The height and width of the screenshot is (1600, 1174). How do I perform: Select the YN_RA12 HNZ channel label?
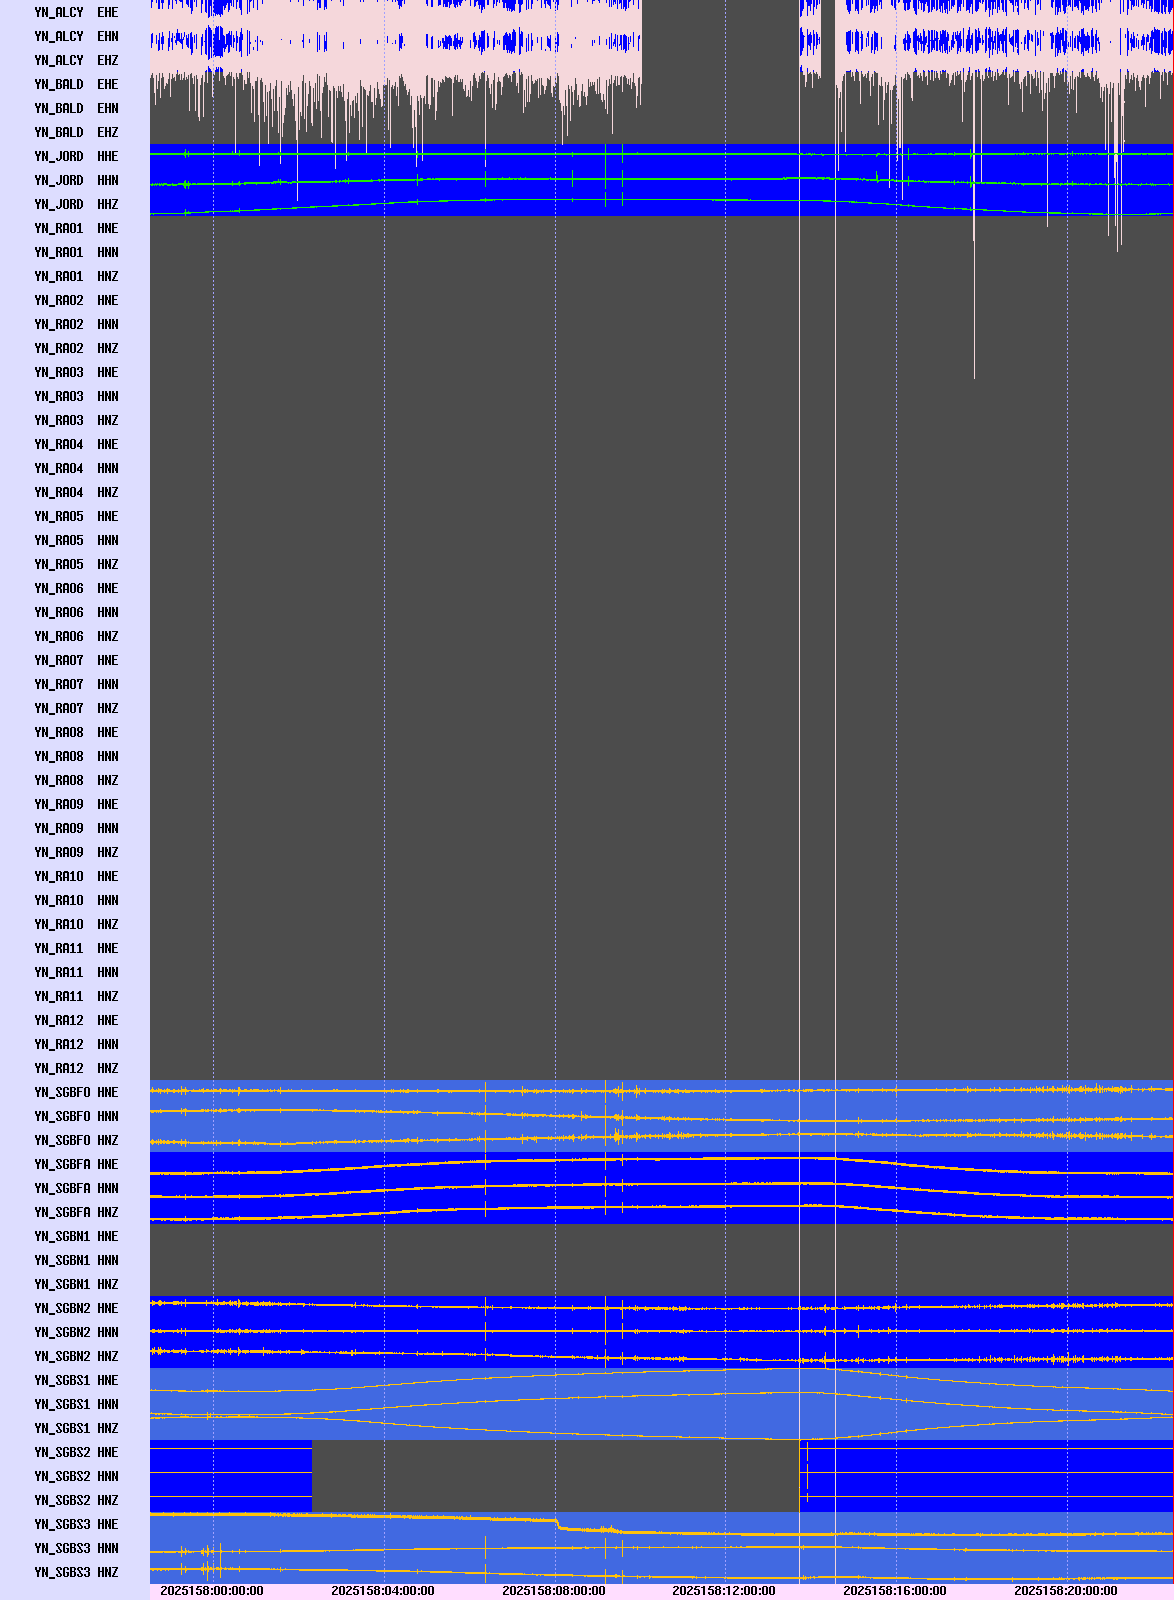pyautogui.click(x=76, y=1068)
